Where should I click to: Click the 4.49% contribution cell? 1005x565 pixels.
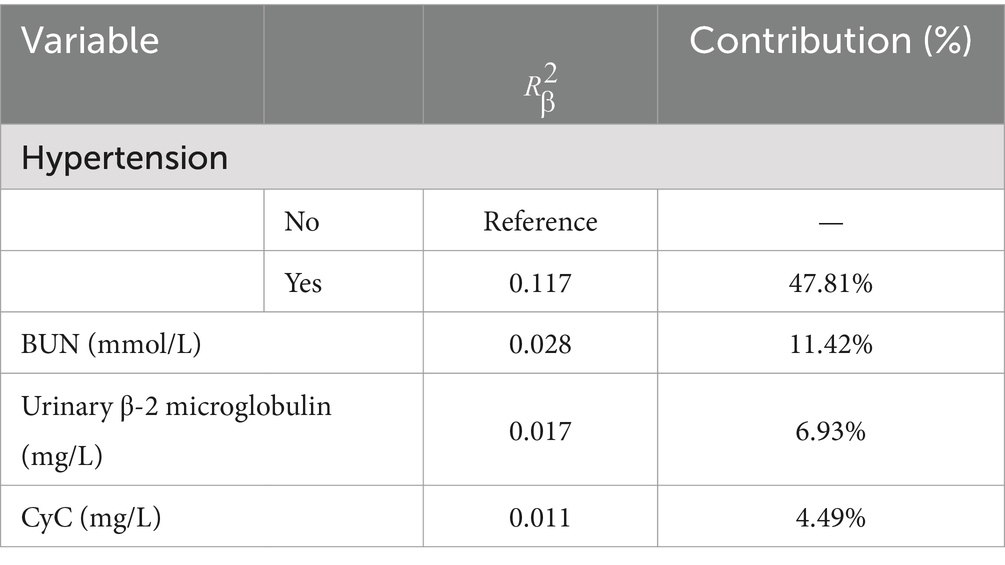click(x=831, y=518)
